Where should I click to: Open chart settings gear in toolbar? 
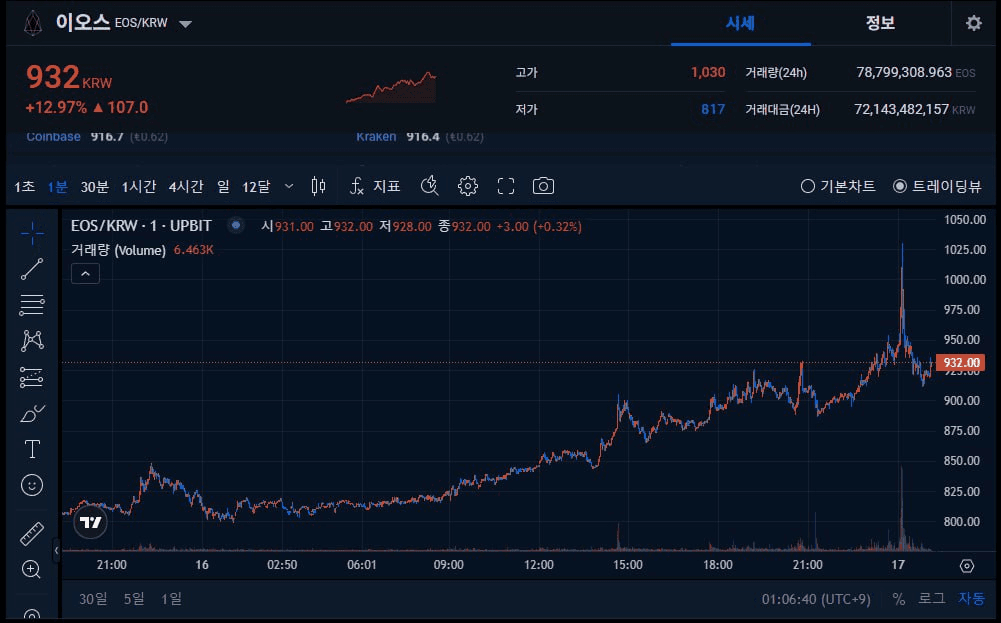(468, 186)
